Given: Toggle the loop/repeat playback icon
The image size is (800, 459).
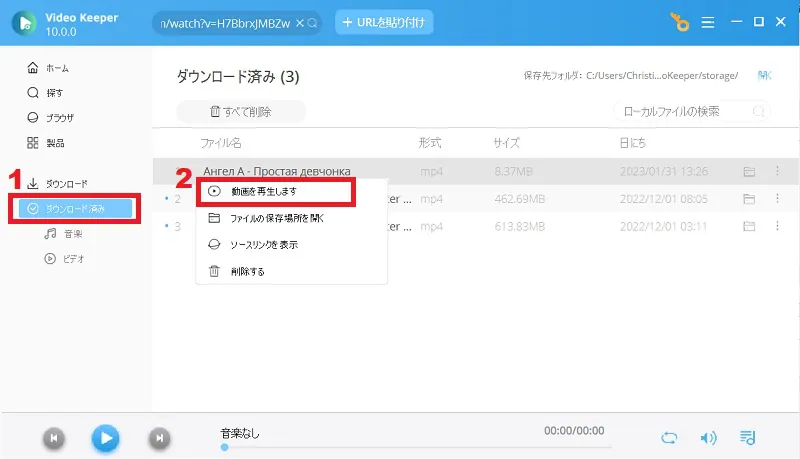Looking at the screenshot, I should click(x=671, y=437).
